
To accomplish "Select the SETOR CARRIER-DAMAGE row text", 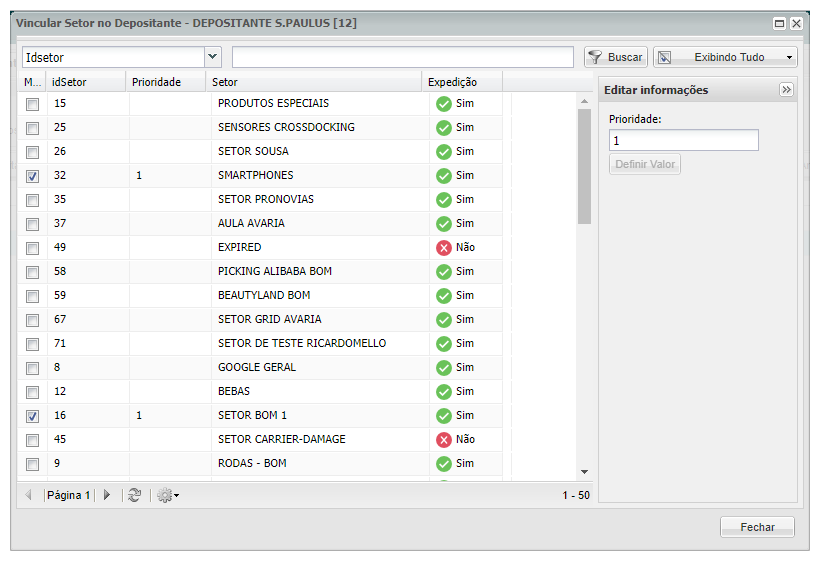I will 281,439.
